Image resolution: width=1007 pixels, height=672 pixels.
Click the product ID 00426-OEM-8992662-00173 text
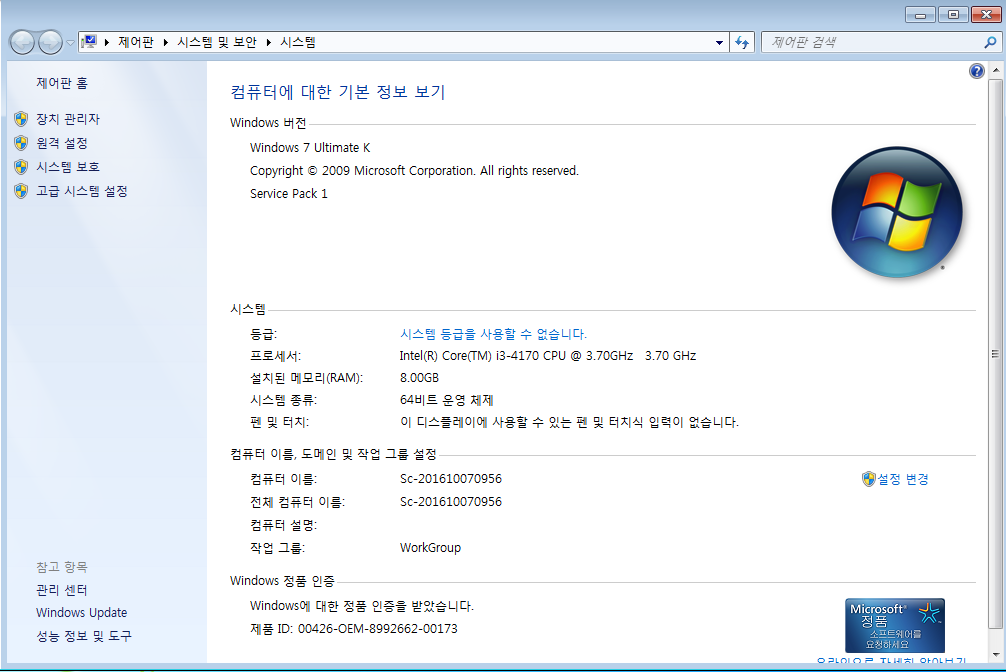[378, 629]
